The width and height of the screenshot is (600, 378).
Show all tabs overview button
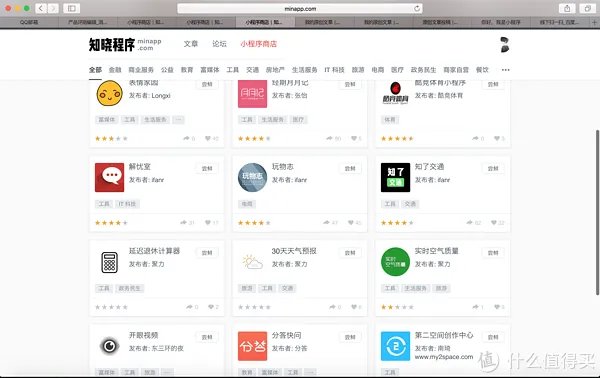[x=587, y=8]
